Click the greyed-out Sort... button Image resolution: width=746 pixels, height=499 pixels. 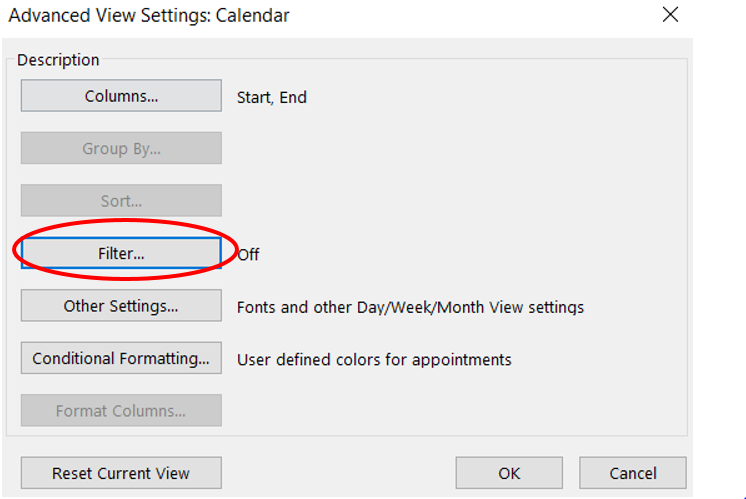tap(121, 200)
